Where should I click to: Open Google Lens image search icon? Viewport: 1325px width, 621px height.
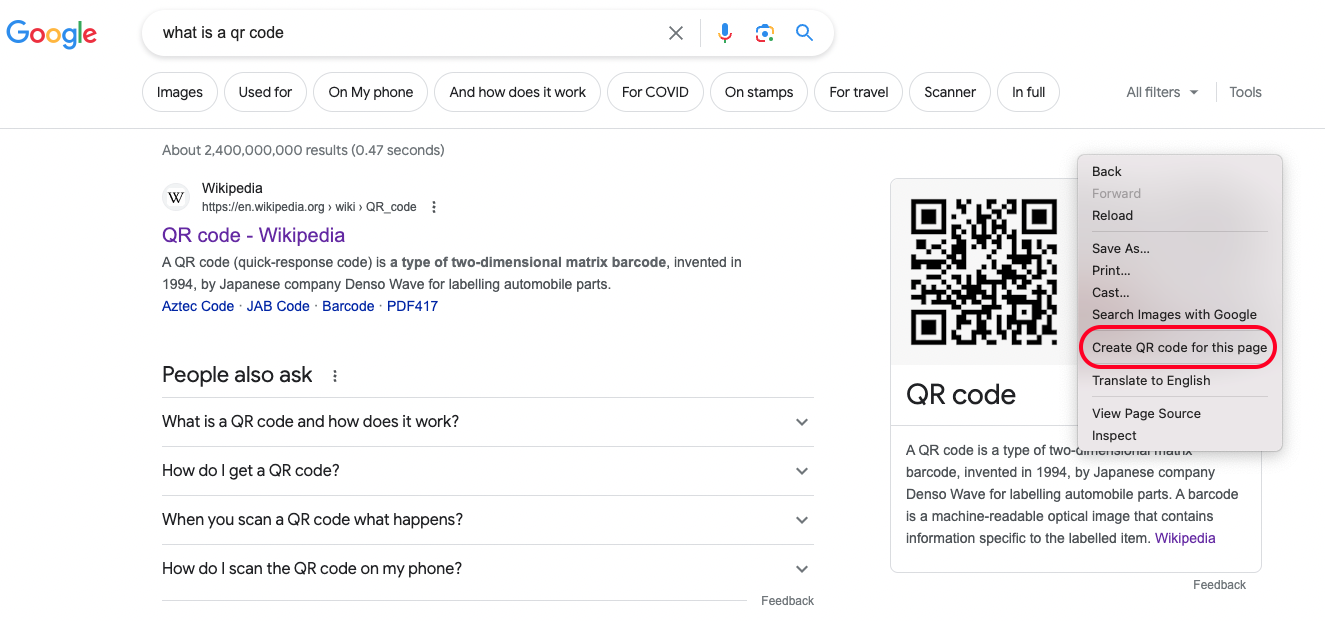click(x=765, y=33)
